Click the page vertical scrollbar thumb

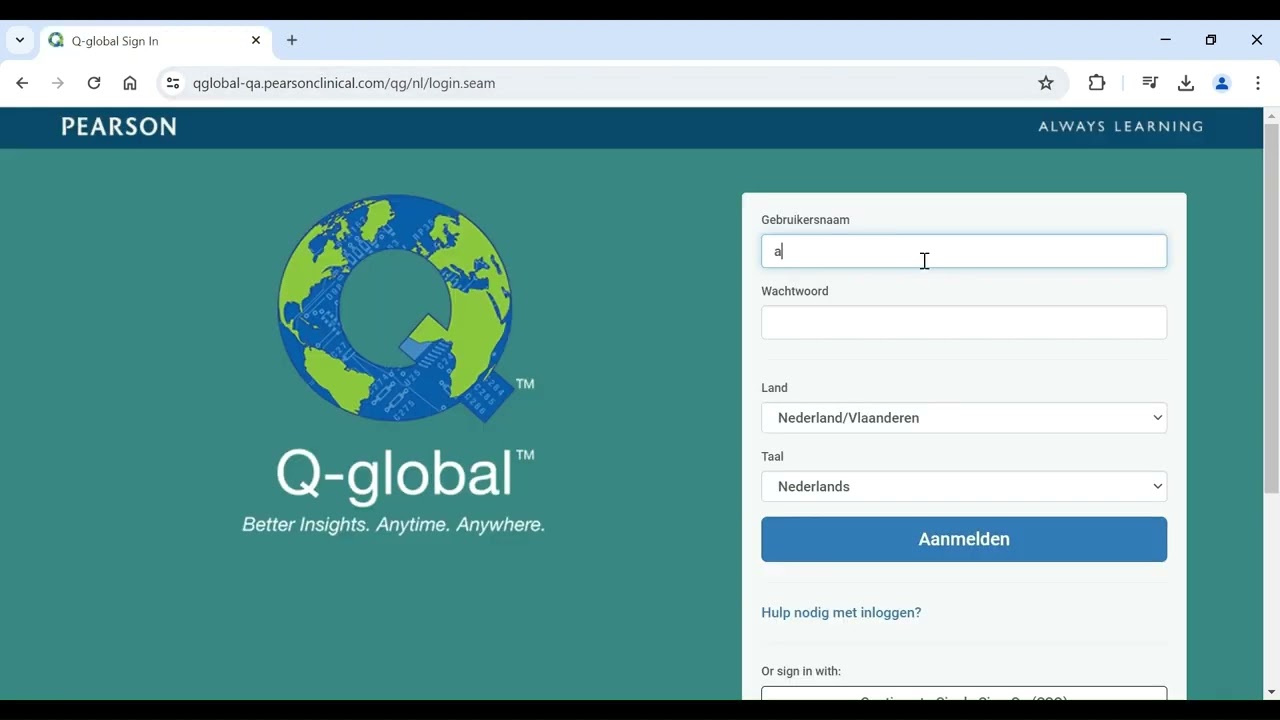(1271, 309)
